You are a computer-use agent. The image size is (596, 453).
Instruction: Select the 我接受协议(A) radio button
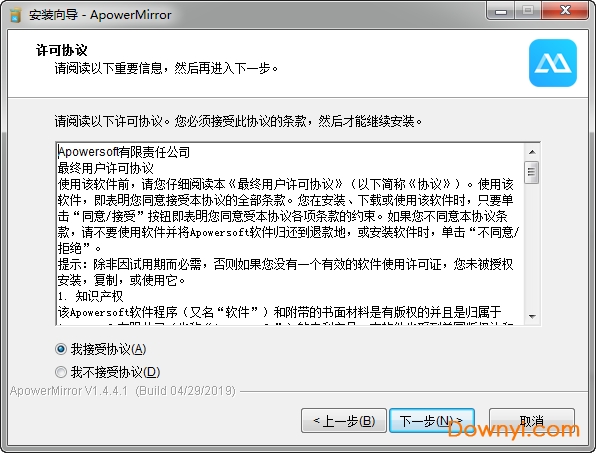tap(61, 349)
